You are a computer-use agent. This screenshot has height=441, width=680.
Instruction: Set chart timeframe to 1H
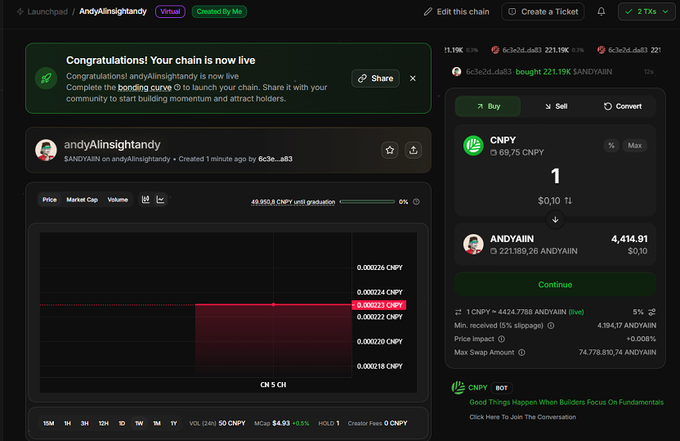point(68,423)
